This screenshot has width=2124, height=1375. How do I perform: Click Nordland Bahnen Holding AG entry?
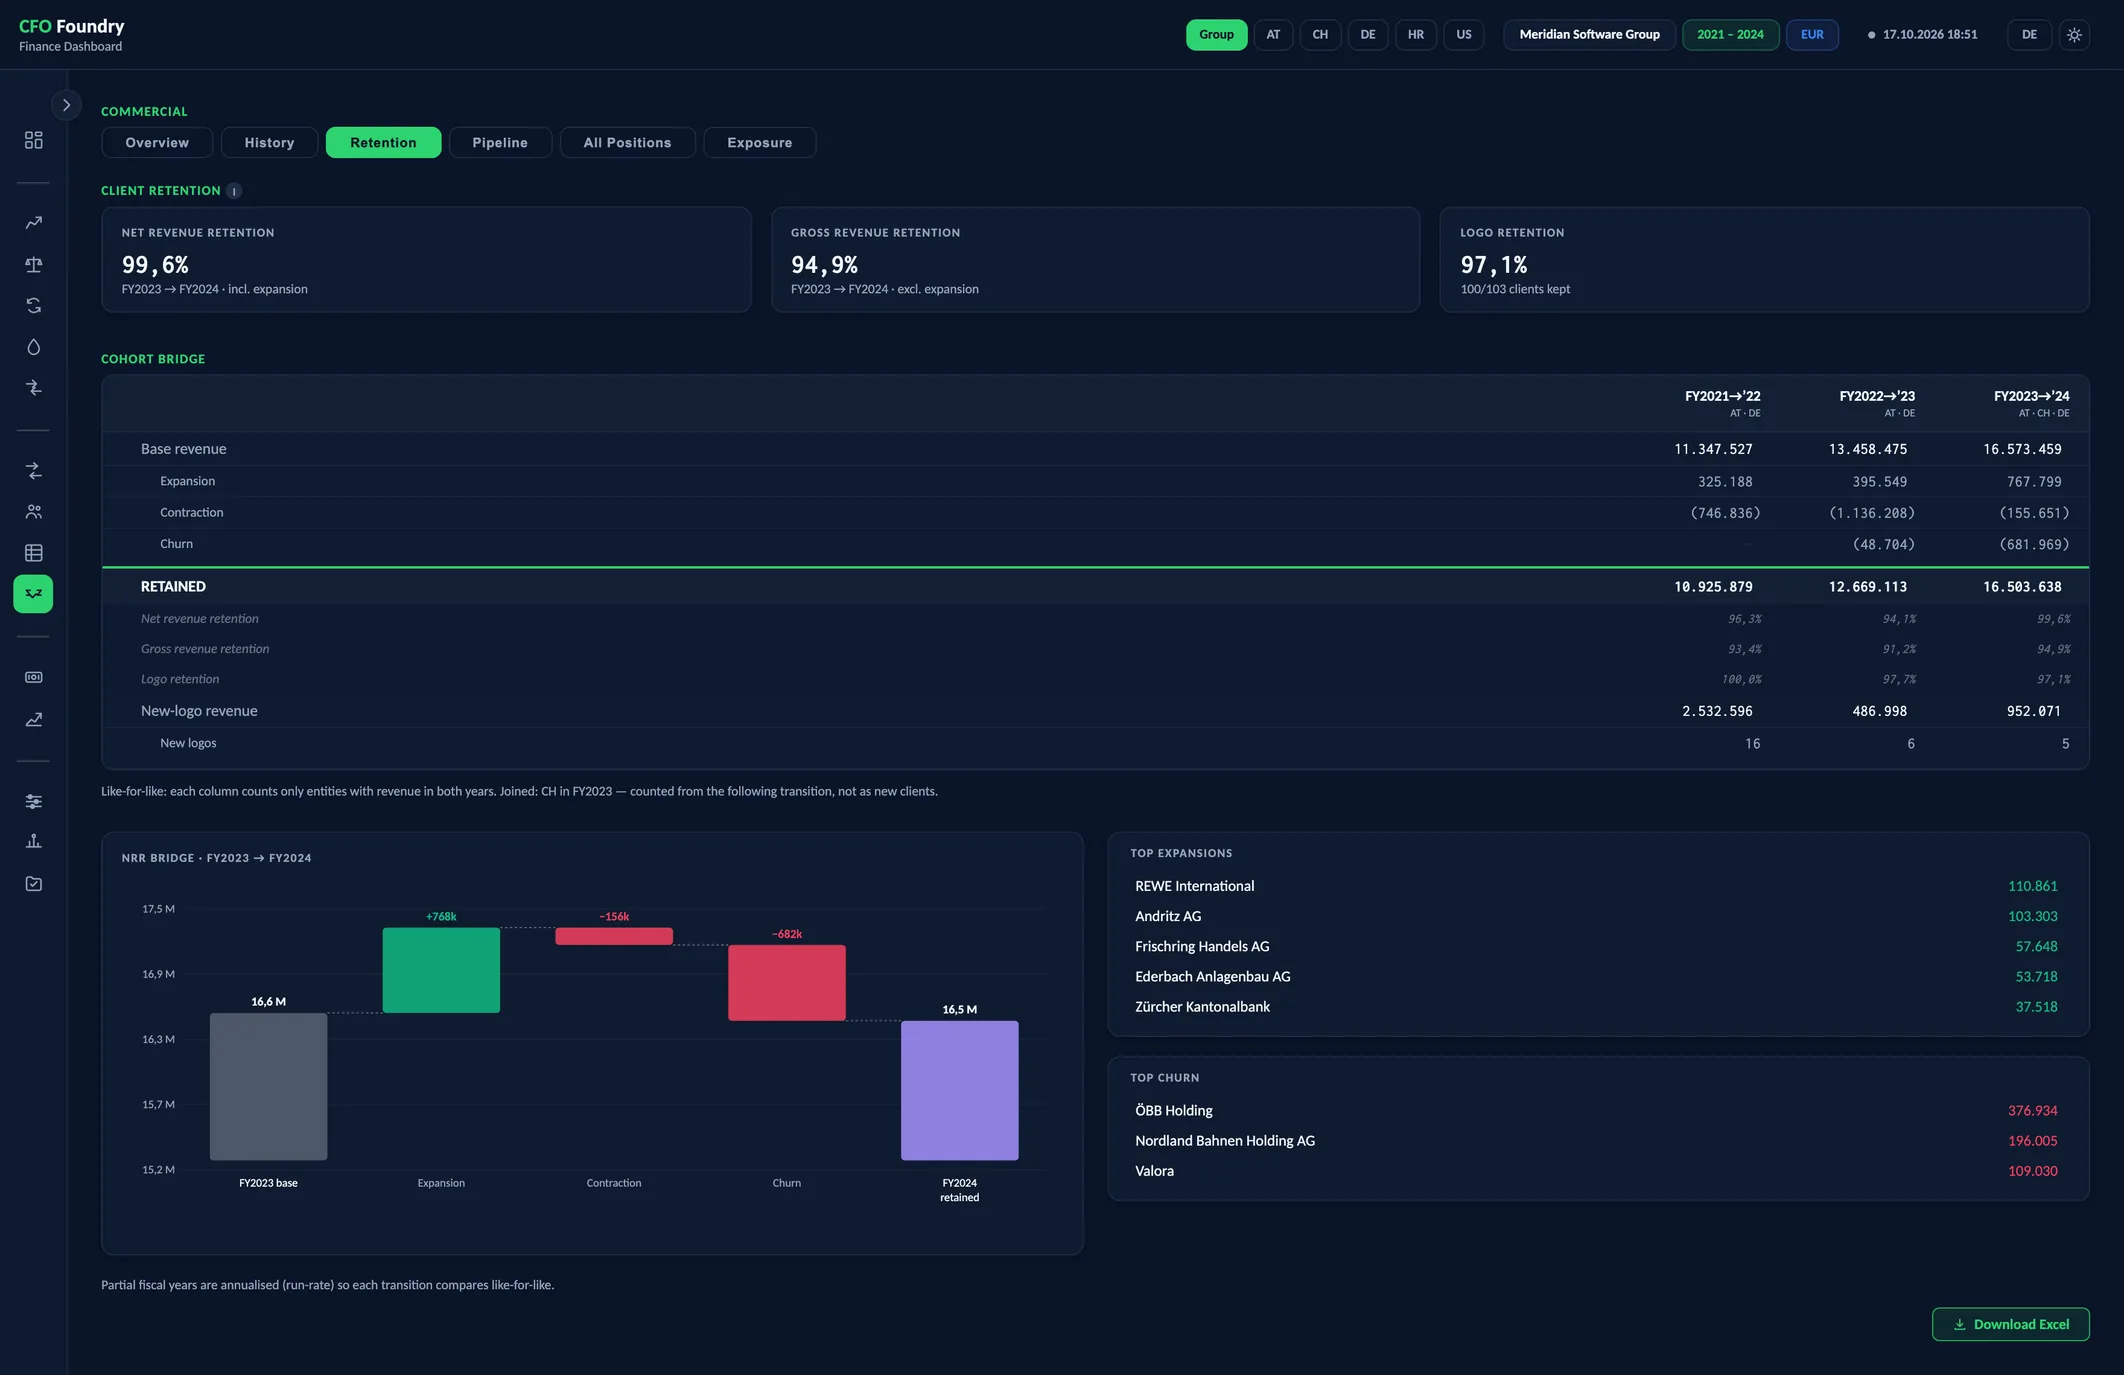[1225, 1141]
